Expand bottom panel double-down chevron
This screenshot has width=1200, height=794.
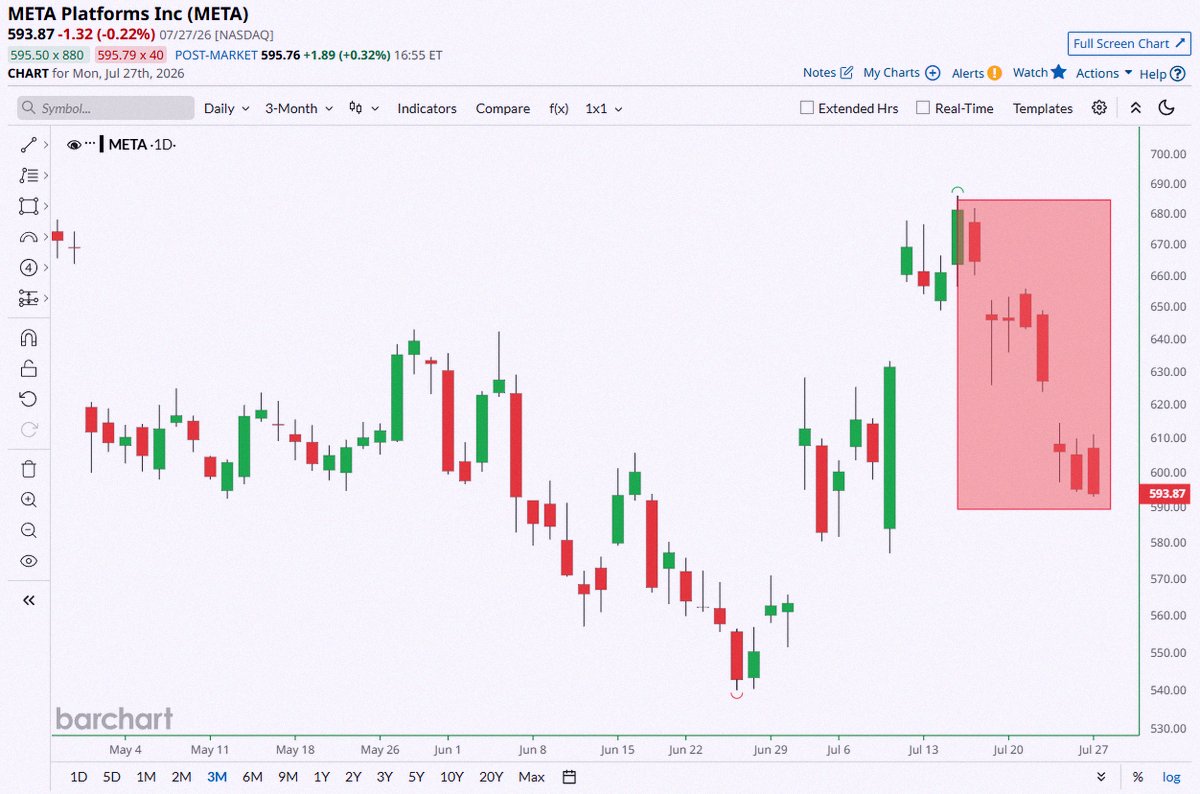(1101, 777)
